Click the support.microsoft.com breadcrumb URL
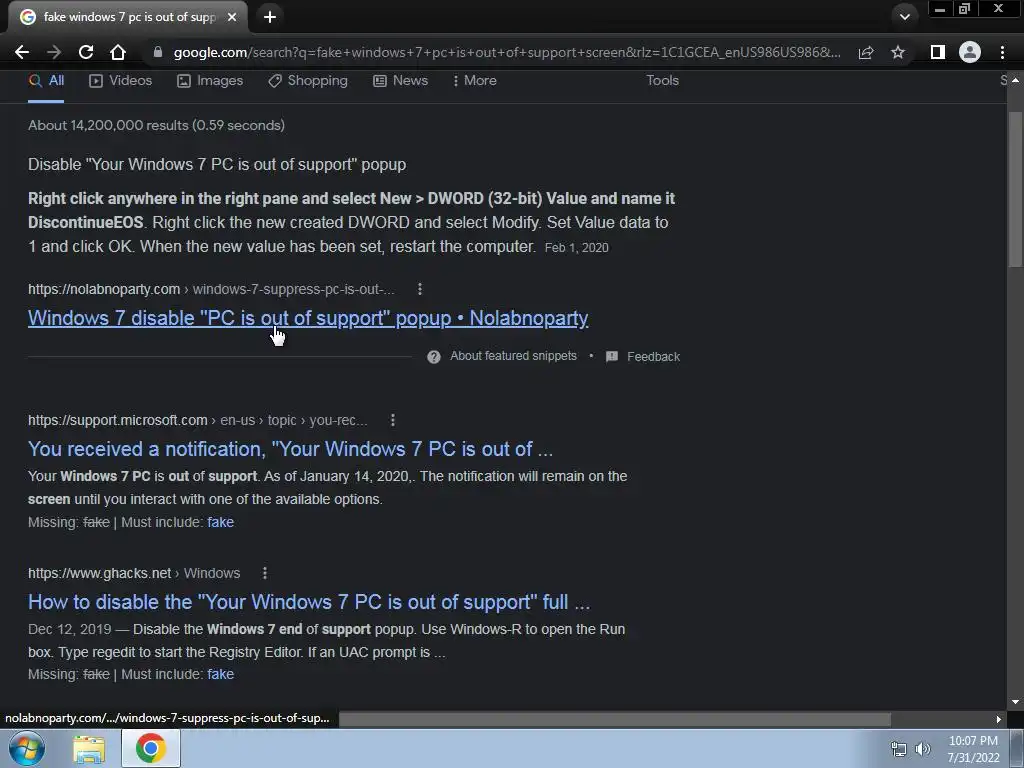1024x768 pixels. coord(197,420)
